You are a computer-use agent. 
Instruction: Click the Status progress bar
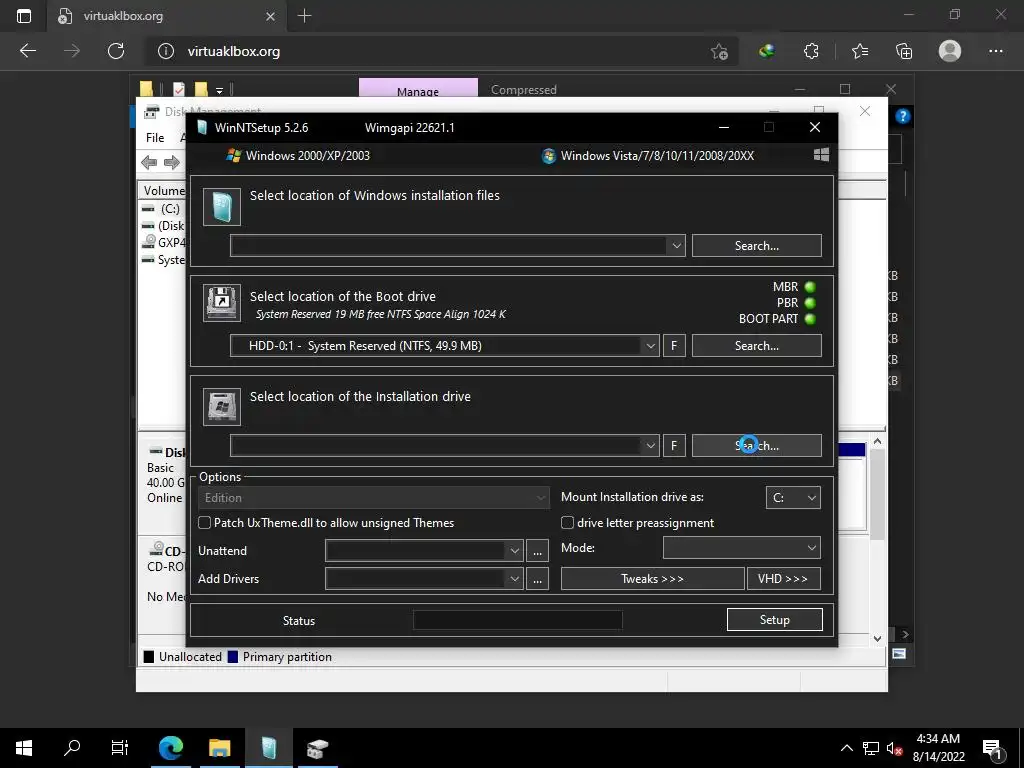click(518, 620)
